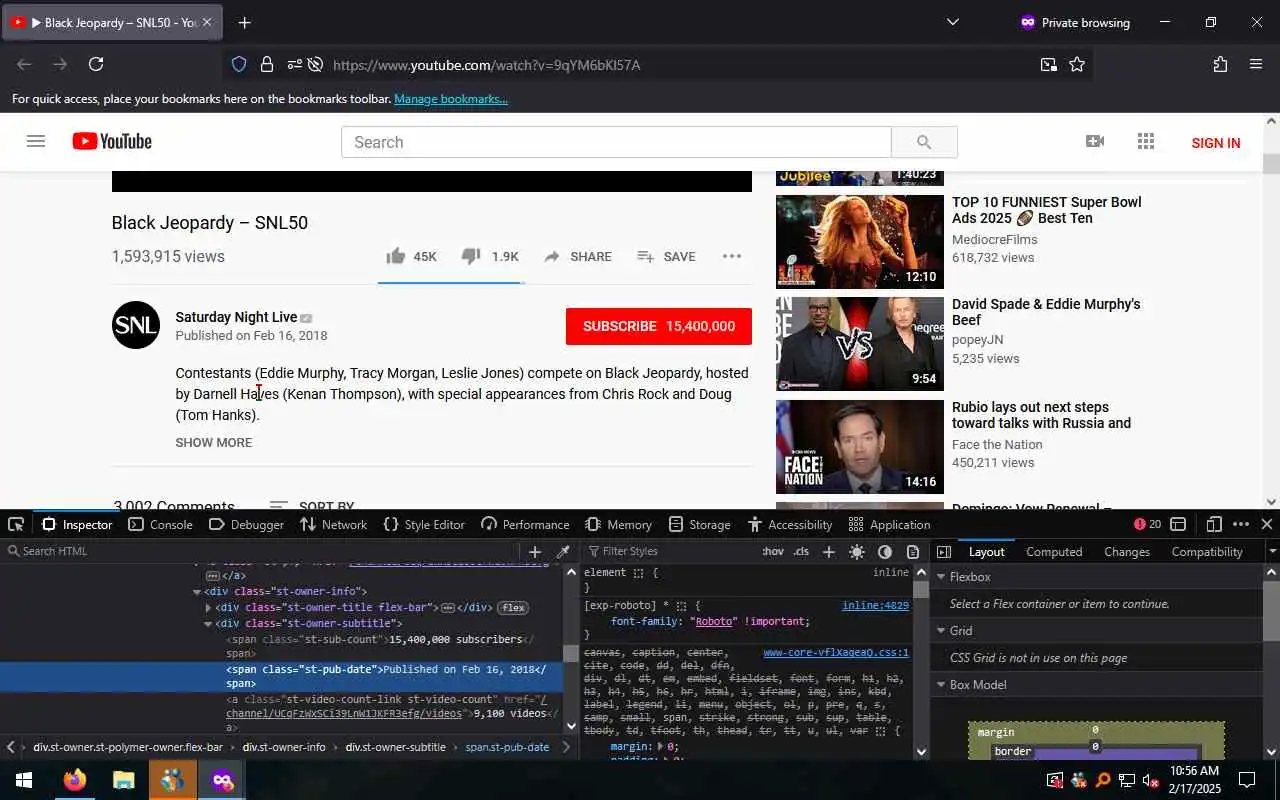Toggle dark color scheme simulation
Screen dimensions: 1280x800
click(885, 551)
